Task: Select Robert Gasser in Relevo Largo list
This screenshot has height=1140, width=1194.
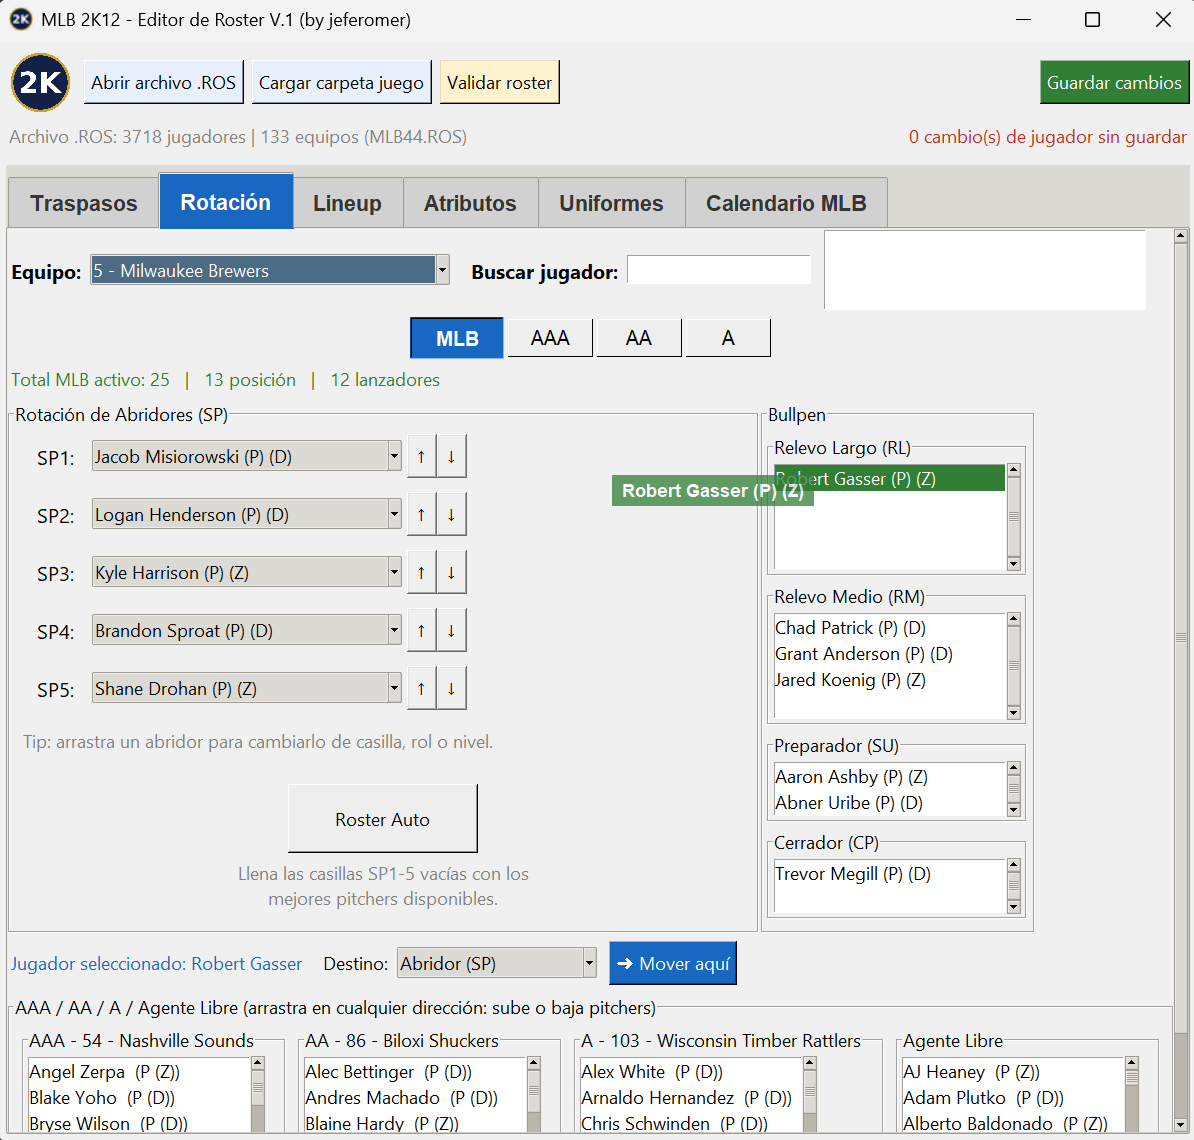Action: (x=889, y=478)
